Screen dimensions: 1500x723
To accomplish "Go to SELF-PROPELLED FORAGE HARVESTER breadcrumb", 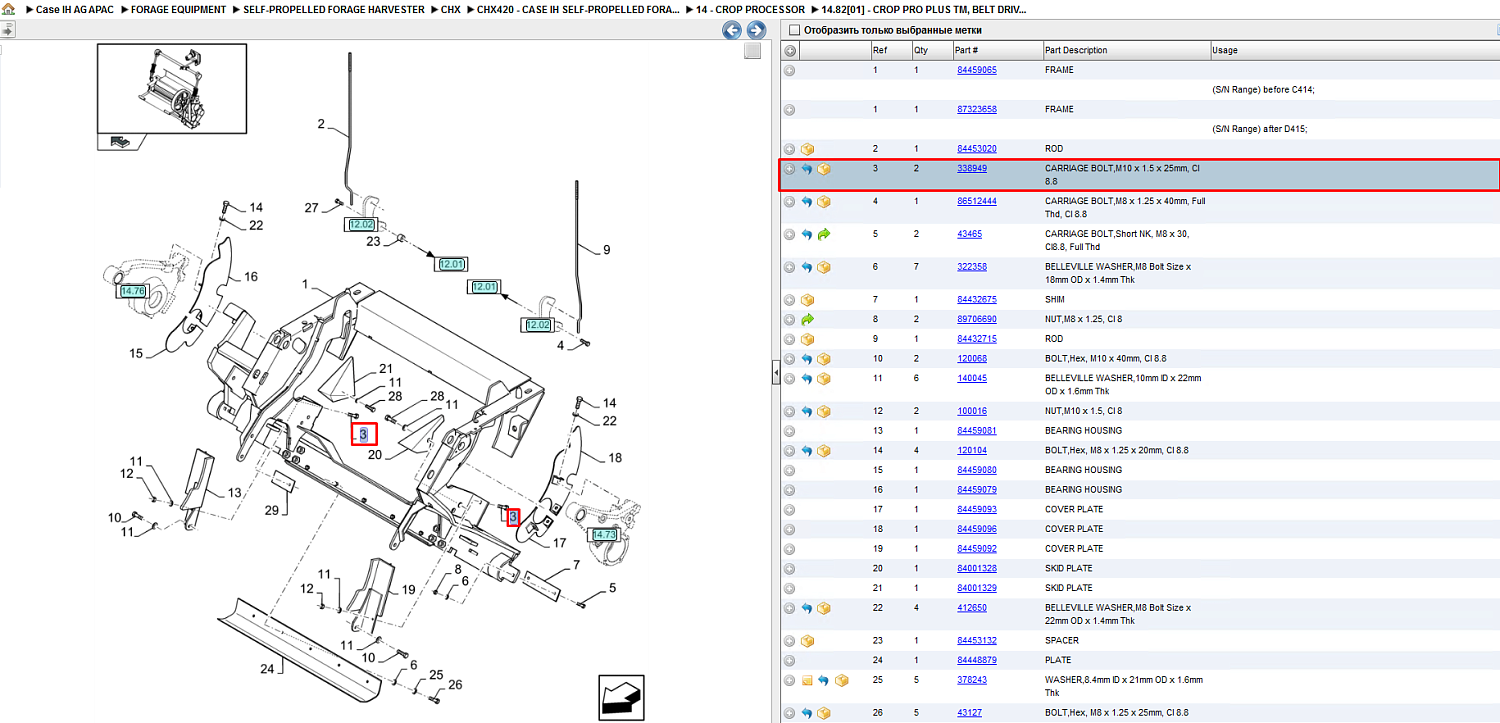I will (334, 9).
